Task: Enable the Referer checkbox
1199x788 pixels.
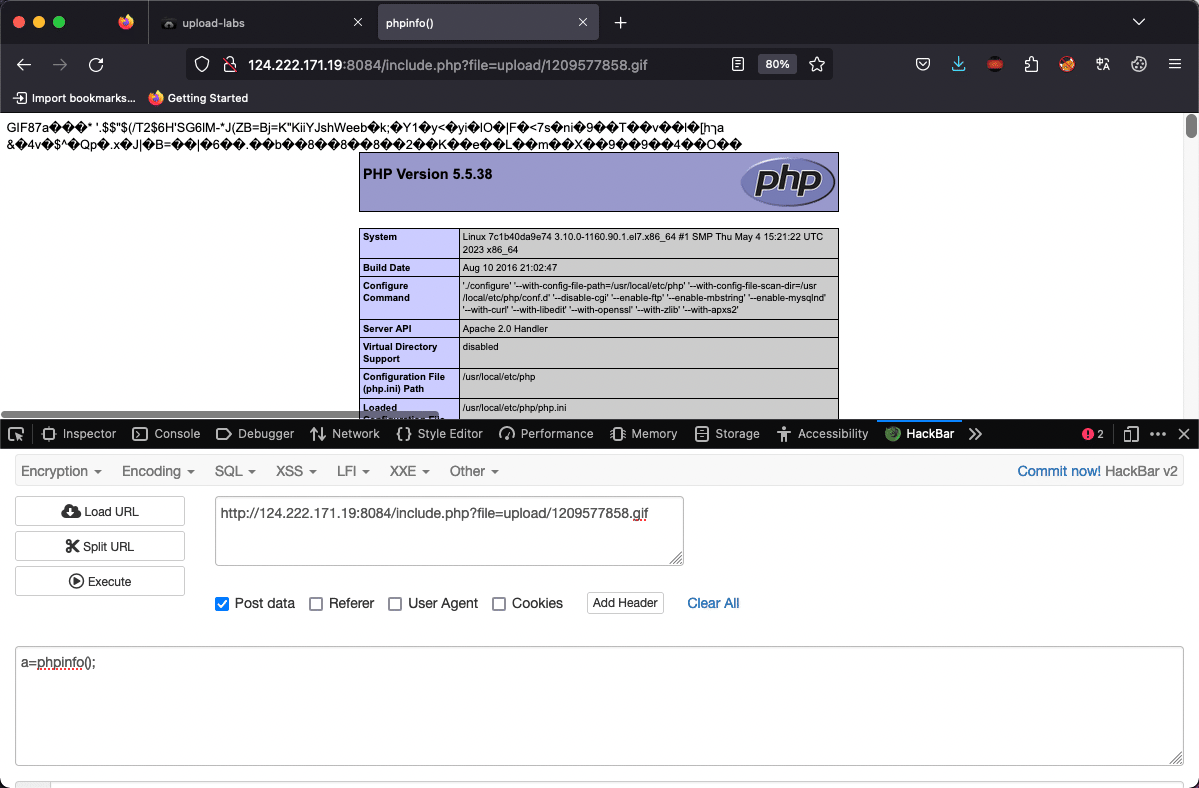Action: [x=316, y=604]
